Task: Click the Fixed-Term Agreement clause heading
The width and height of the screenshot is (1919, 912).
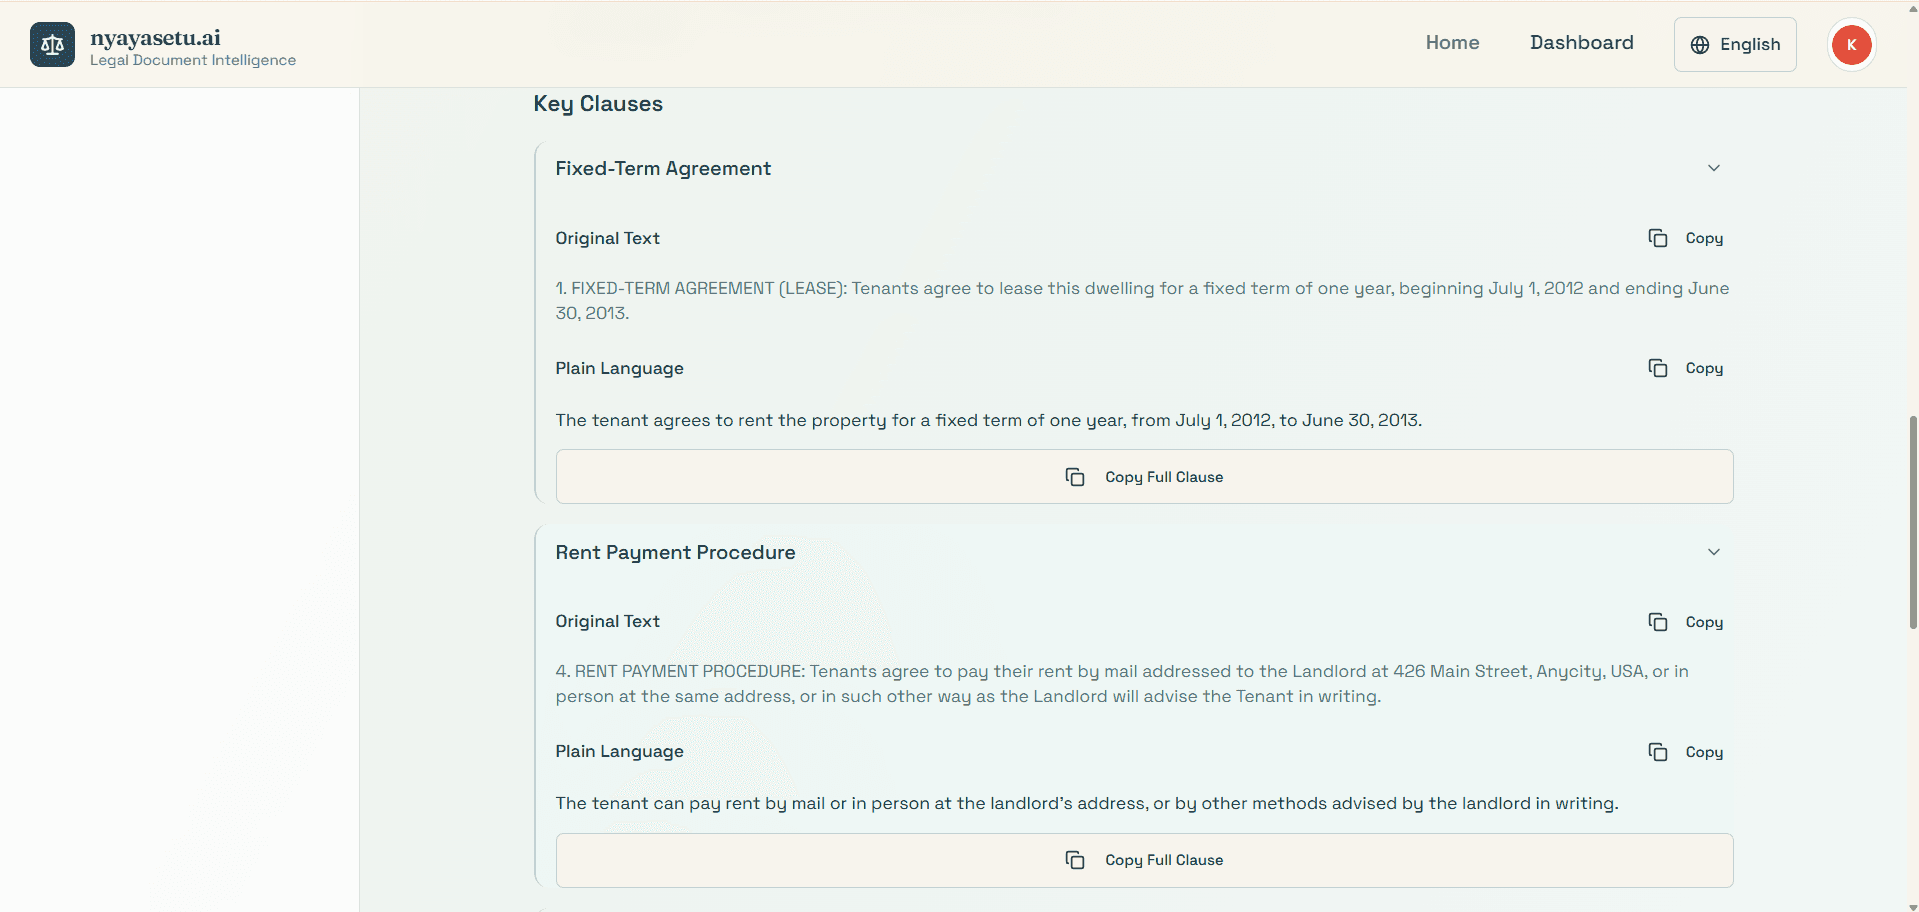Action: (663, 169)
